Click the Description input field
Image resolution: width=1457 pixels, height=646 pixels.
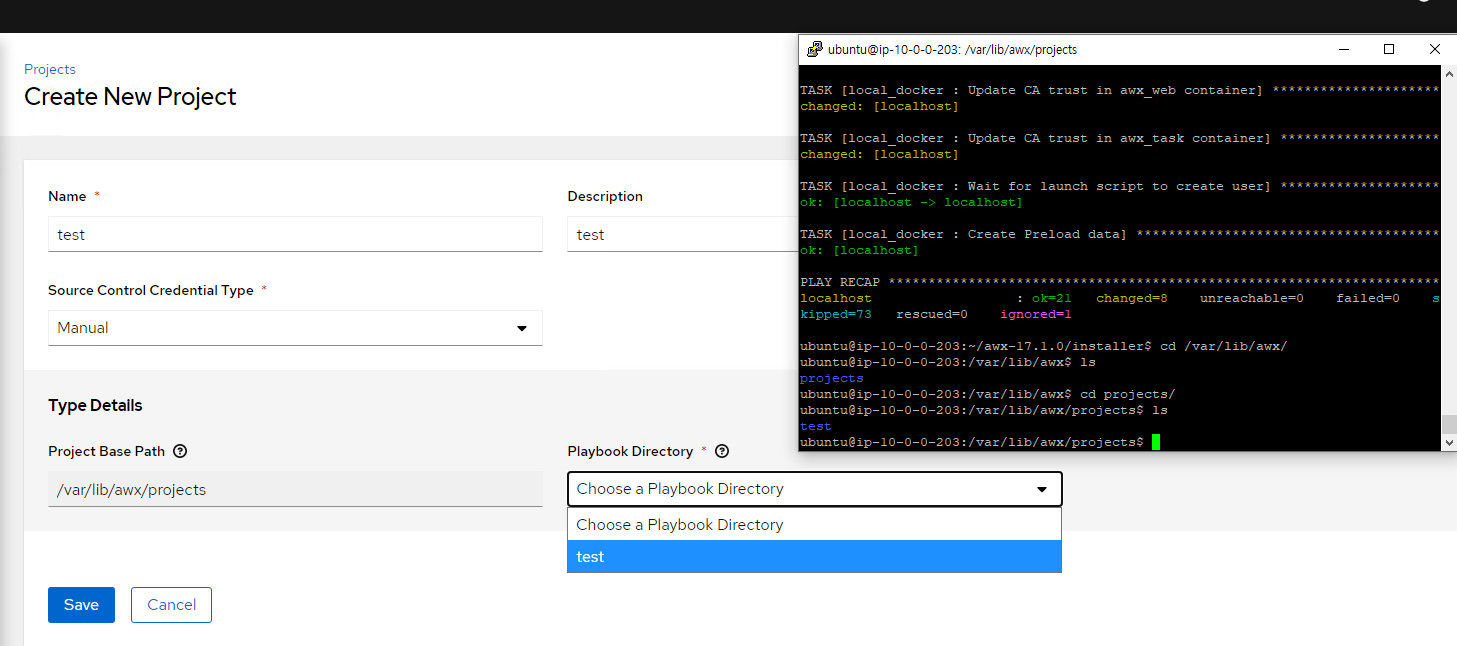(683, 235)
